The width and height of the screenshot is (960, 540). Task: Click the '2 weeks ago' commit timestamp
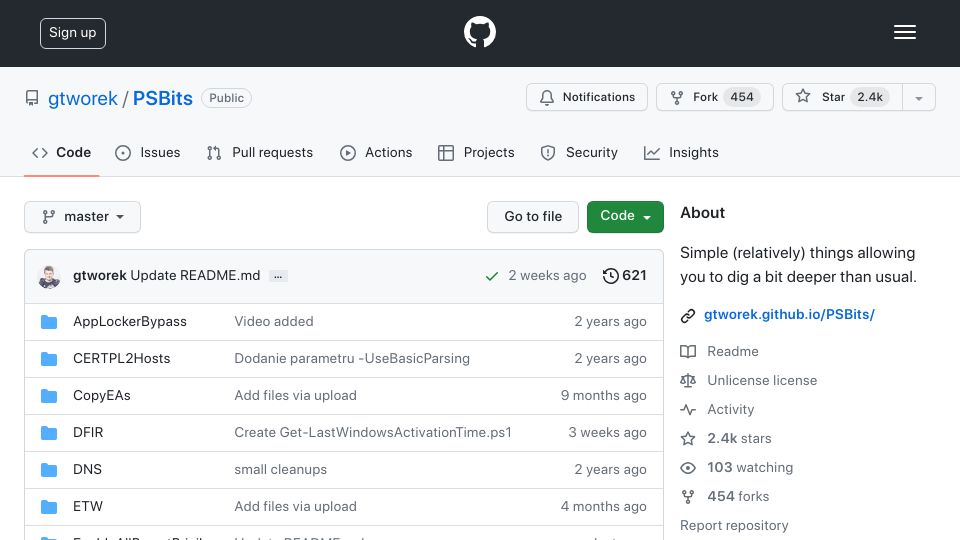(x=547, y=276)
